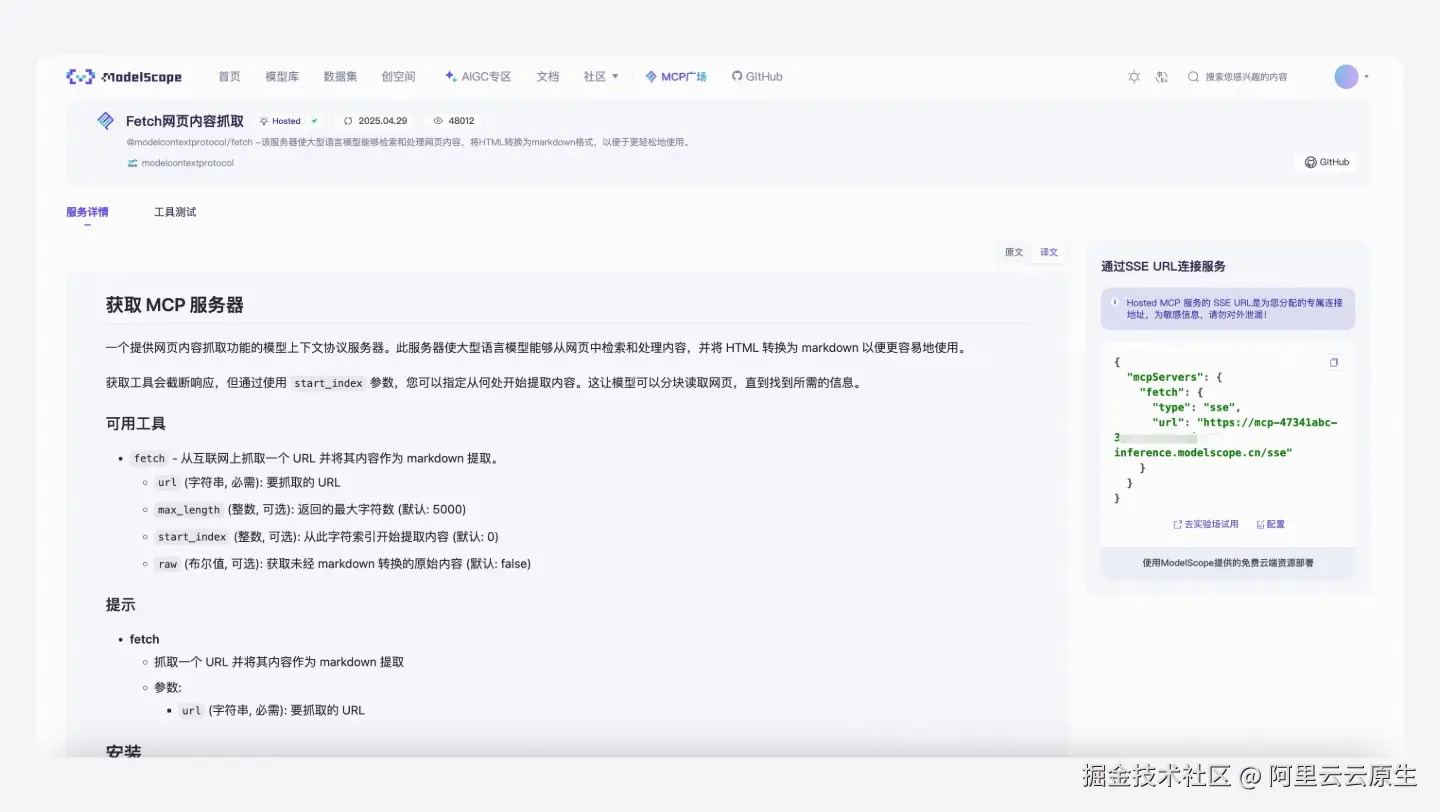The image size is (1440, 812).
Task: Open the 数据集 datasets menu
Action: point(340,76)
